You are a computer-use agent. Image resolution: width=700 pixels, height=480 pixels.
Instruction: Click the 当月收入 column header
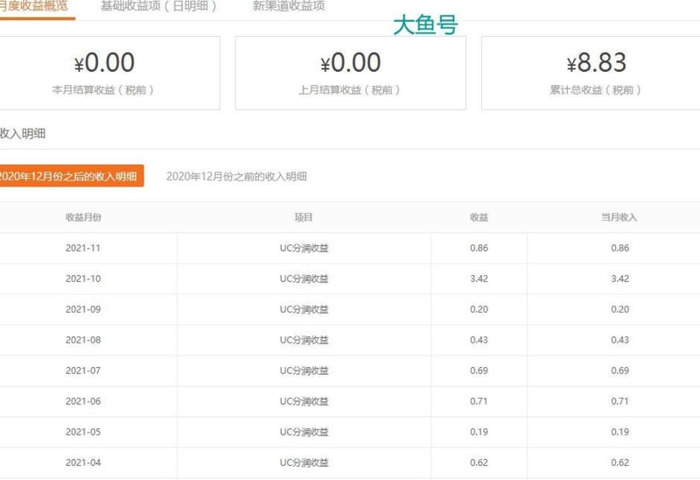coord(619,217)
